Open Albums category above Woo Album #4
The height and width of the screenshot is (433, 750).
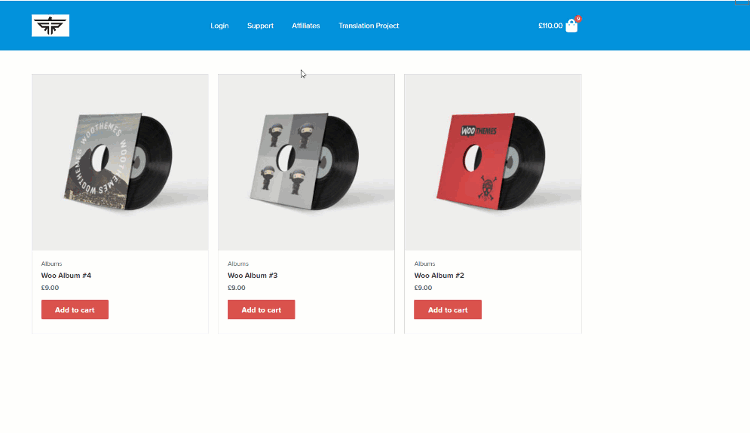pos(52,264)
